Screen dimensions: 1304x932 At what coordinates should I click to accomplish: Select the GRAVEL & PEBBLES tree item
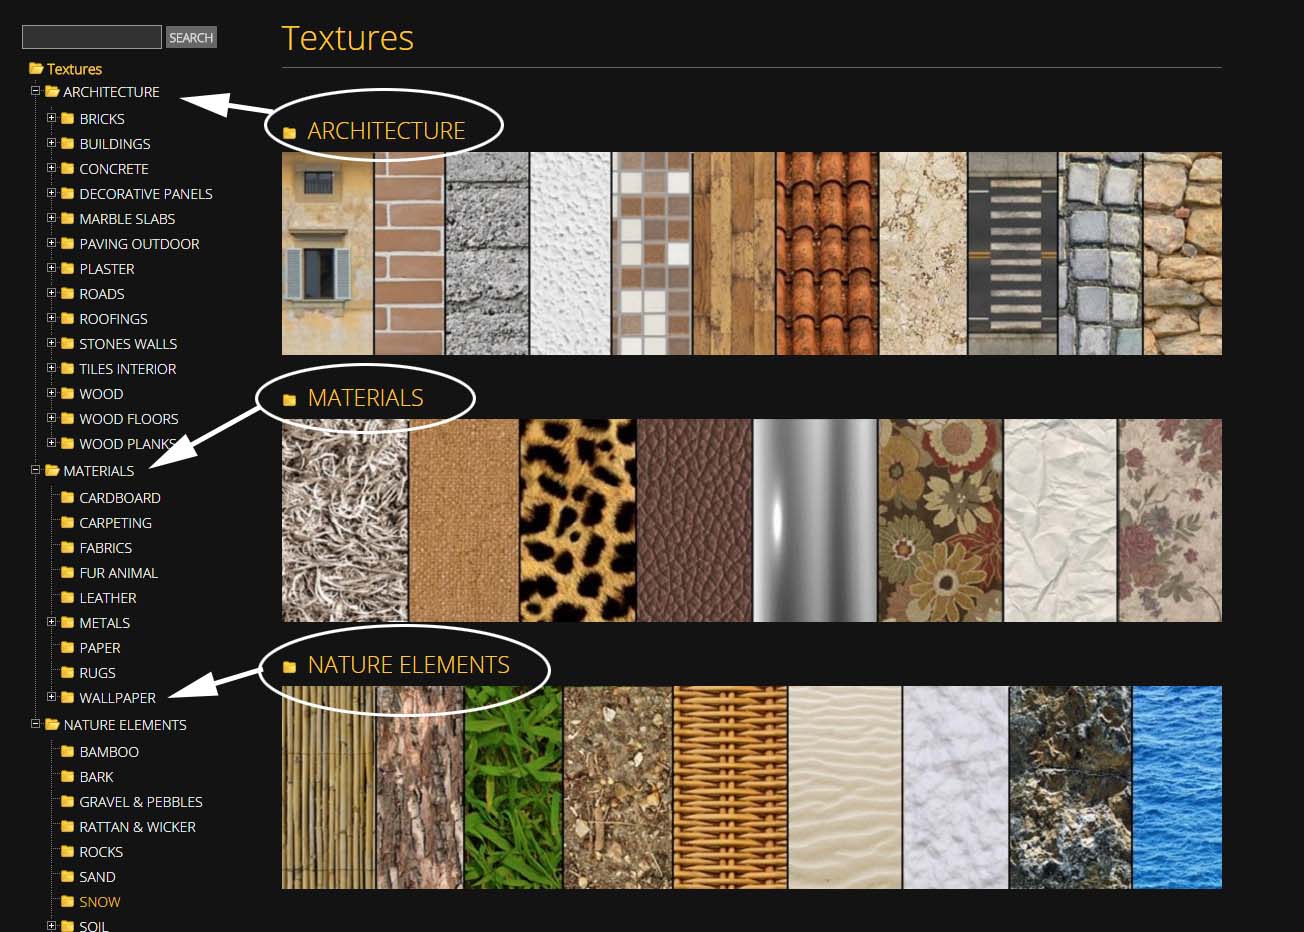(140, 801)
